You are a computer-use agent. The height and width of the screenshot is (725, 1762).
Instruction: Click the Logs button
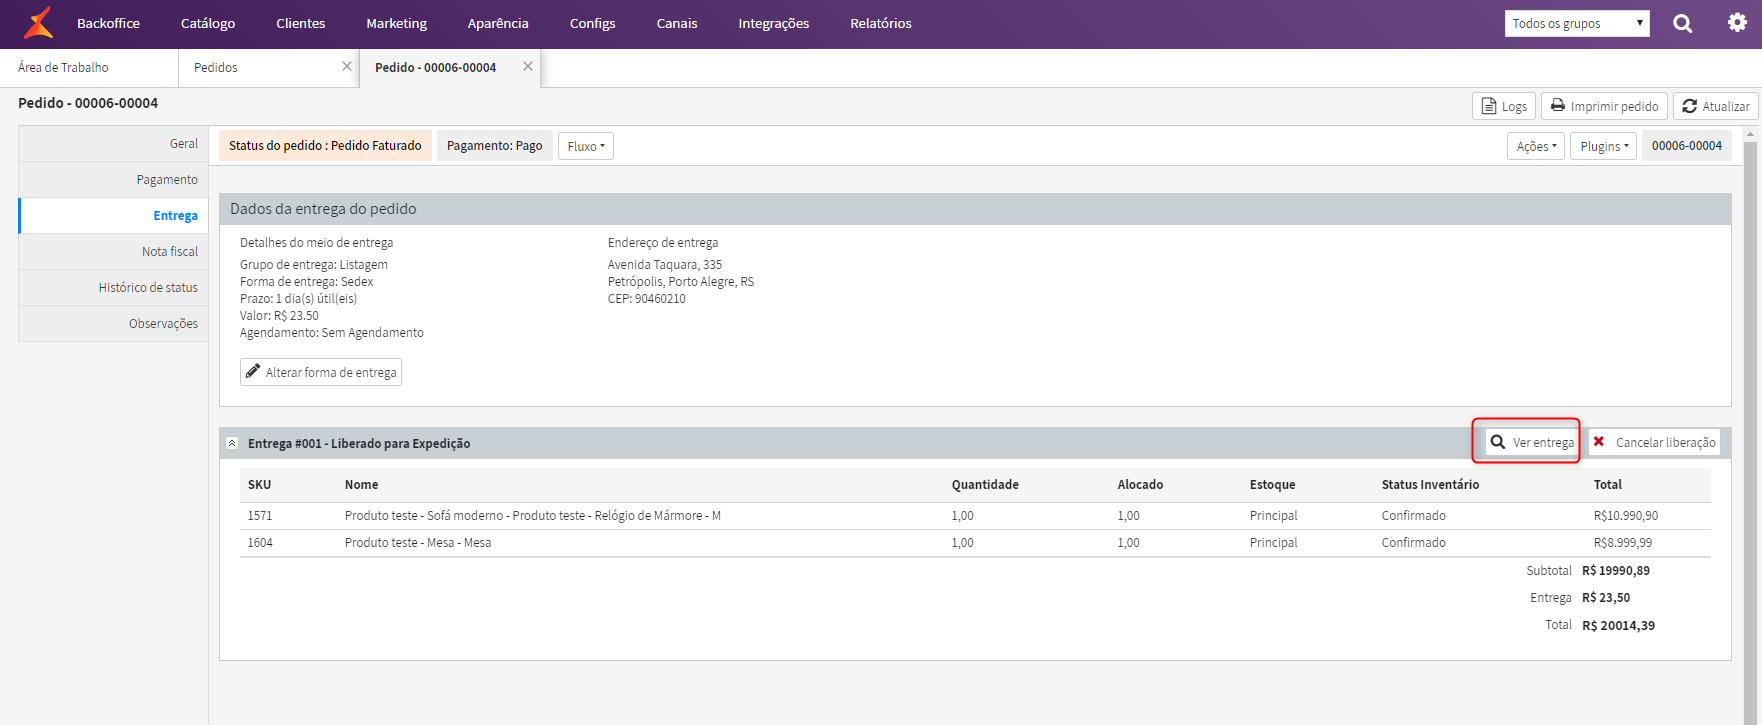point(1504,106)
